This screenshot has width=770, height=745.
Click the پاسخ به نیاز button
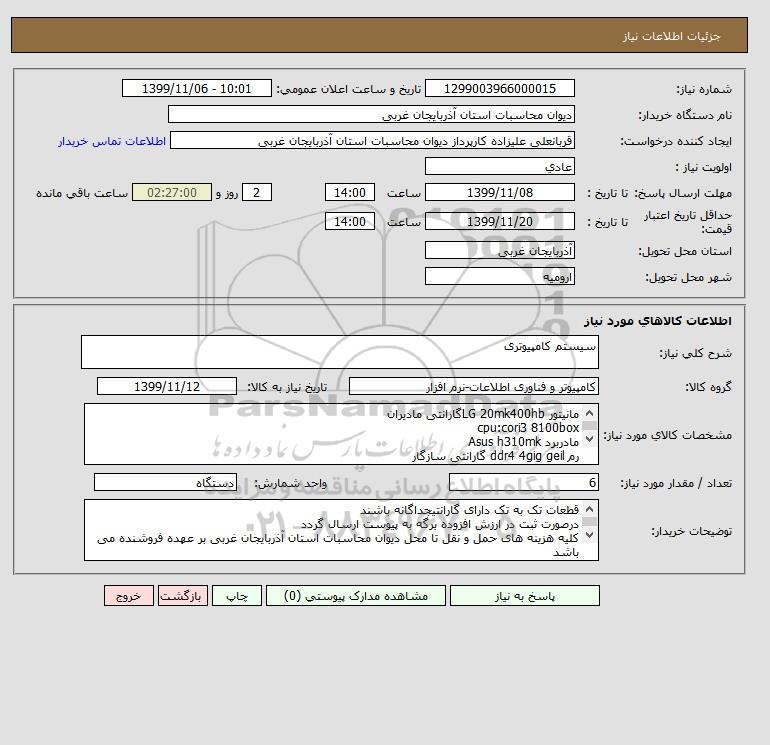[x=524, y=596]
